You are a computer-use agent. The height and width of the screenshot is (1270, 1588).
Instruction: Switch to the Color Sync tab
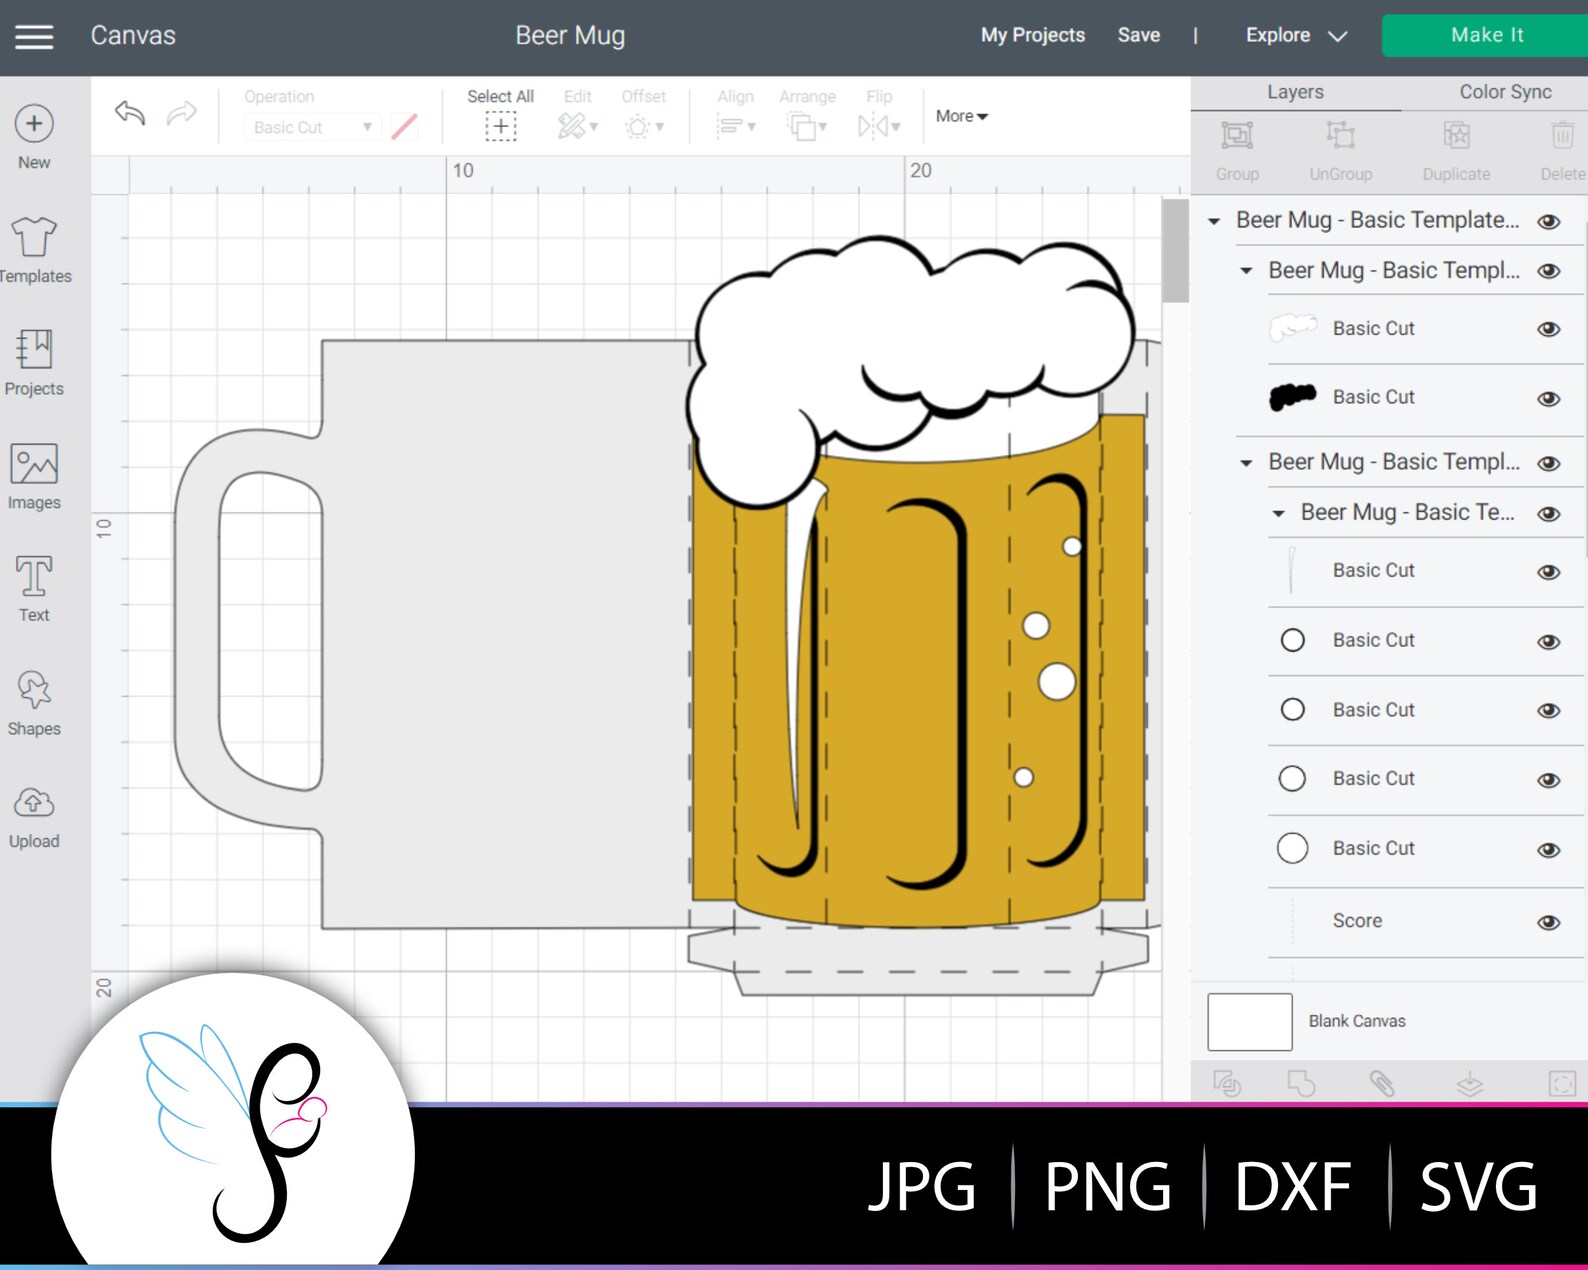coord(1505,92)
